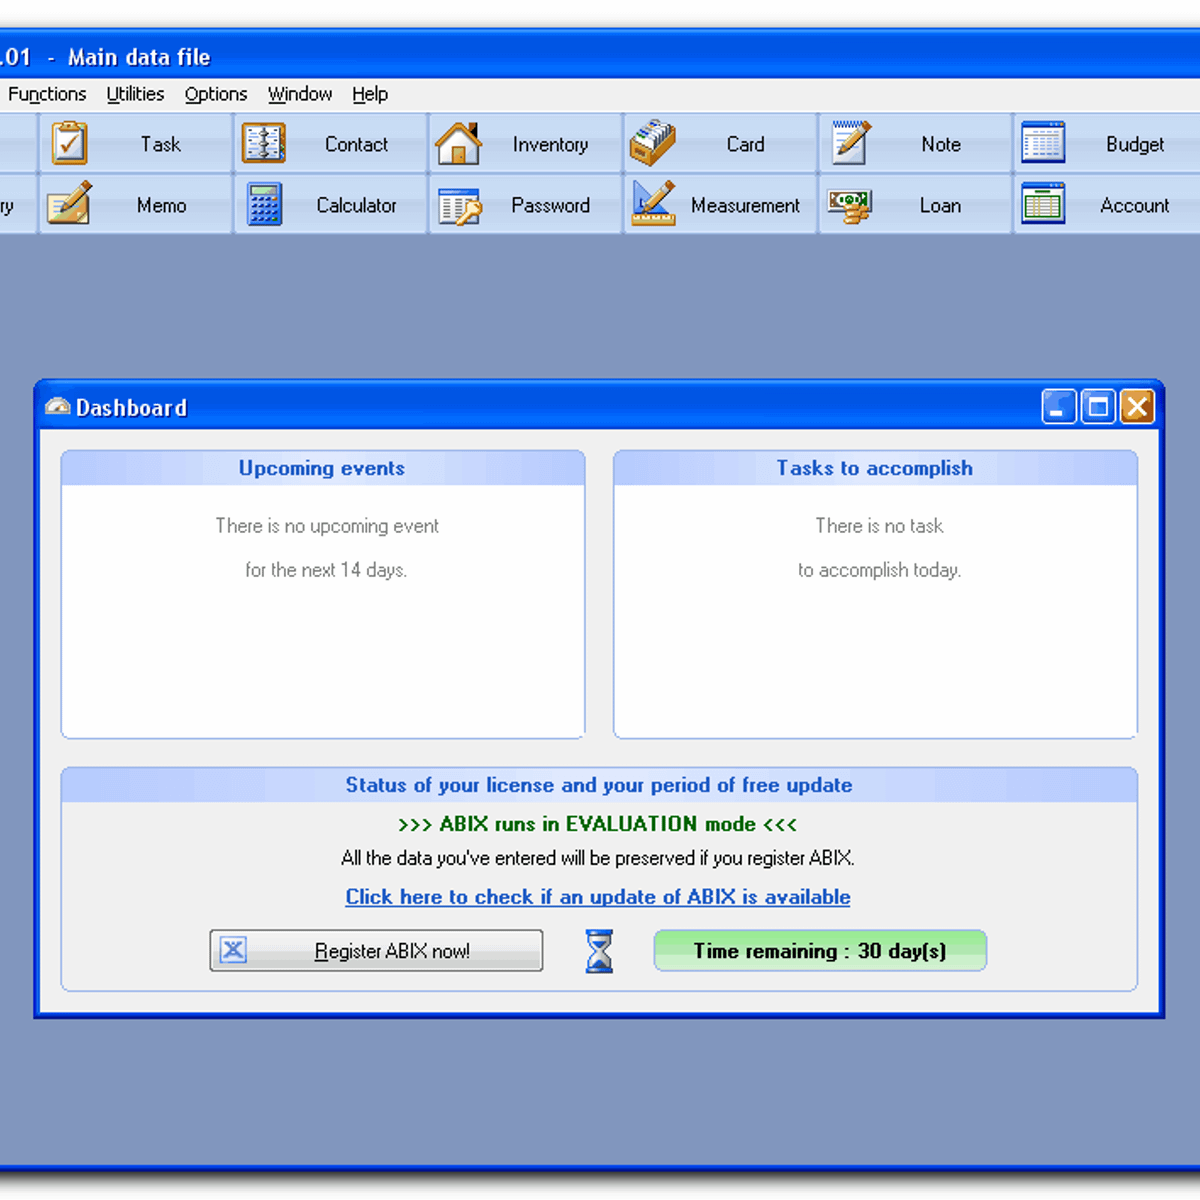Open the Password key icon
The height and width of the screenshot is (1200, 1200).
click(459, 205)
